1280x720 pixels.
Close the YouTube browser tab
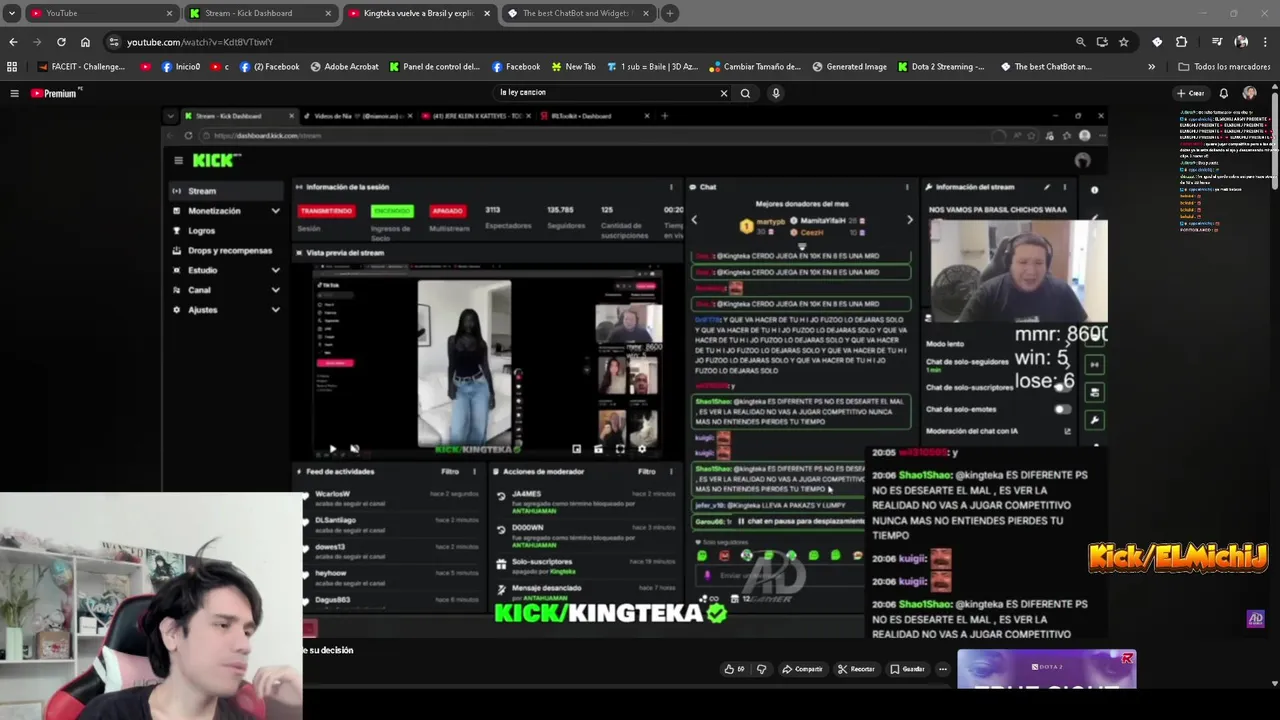click(x=169, y=13)
